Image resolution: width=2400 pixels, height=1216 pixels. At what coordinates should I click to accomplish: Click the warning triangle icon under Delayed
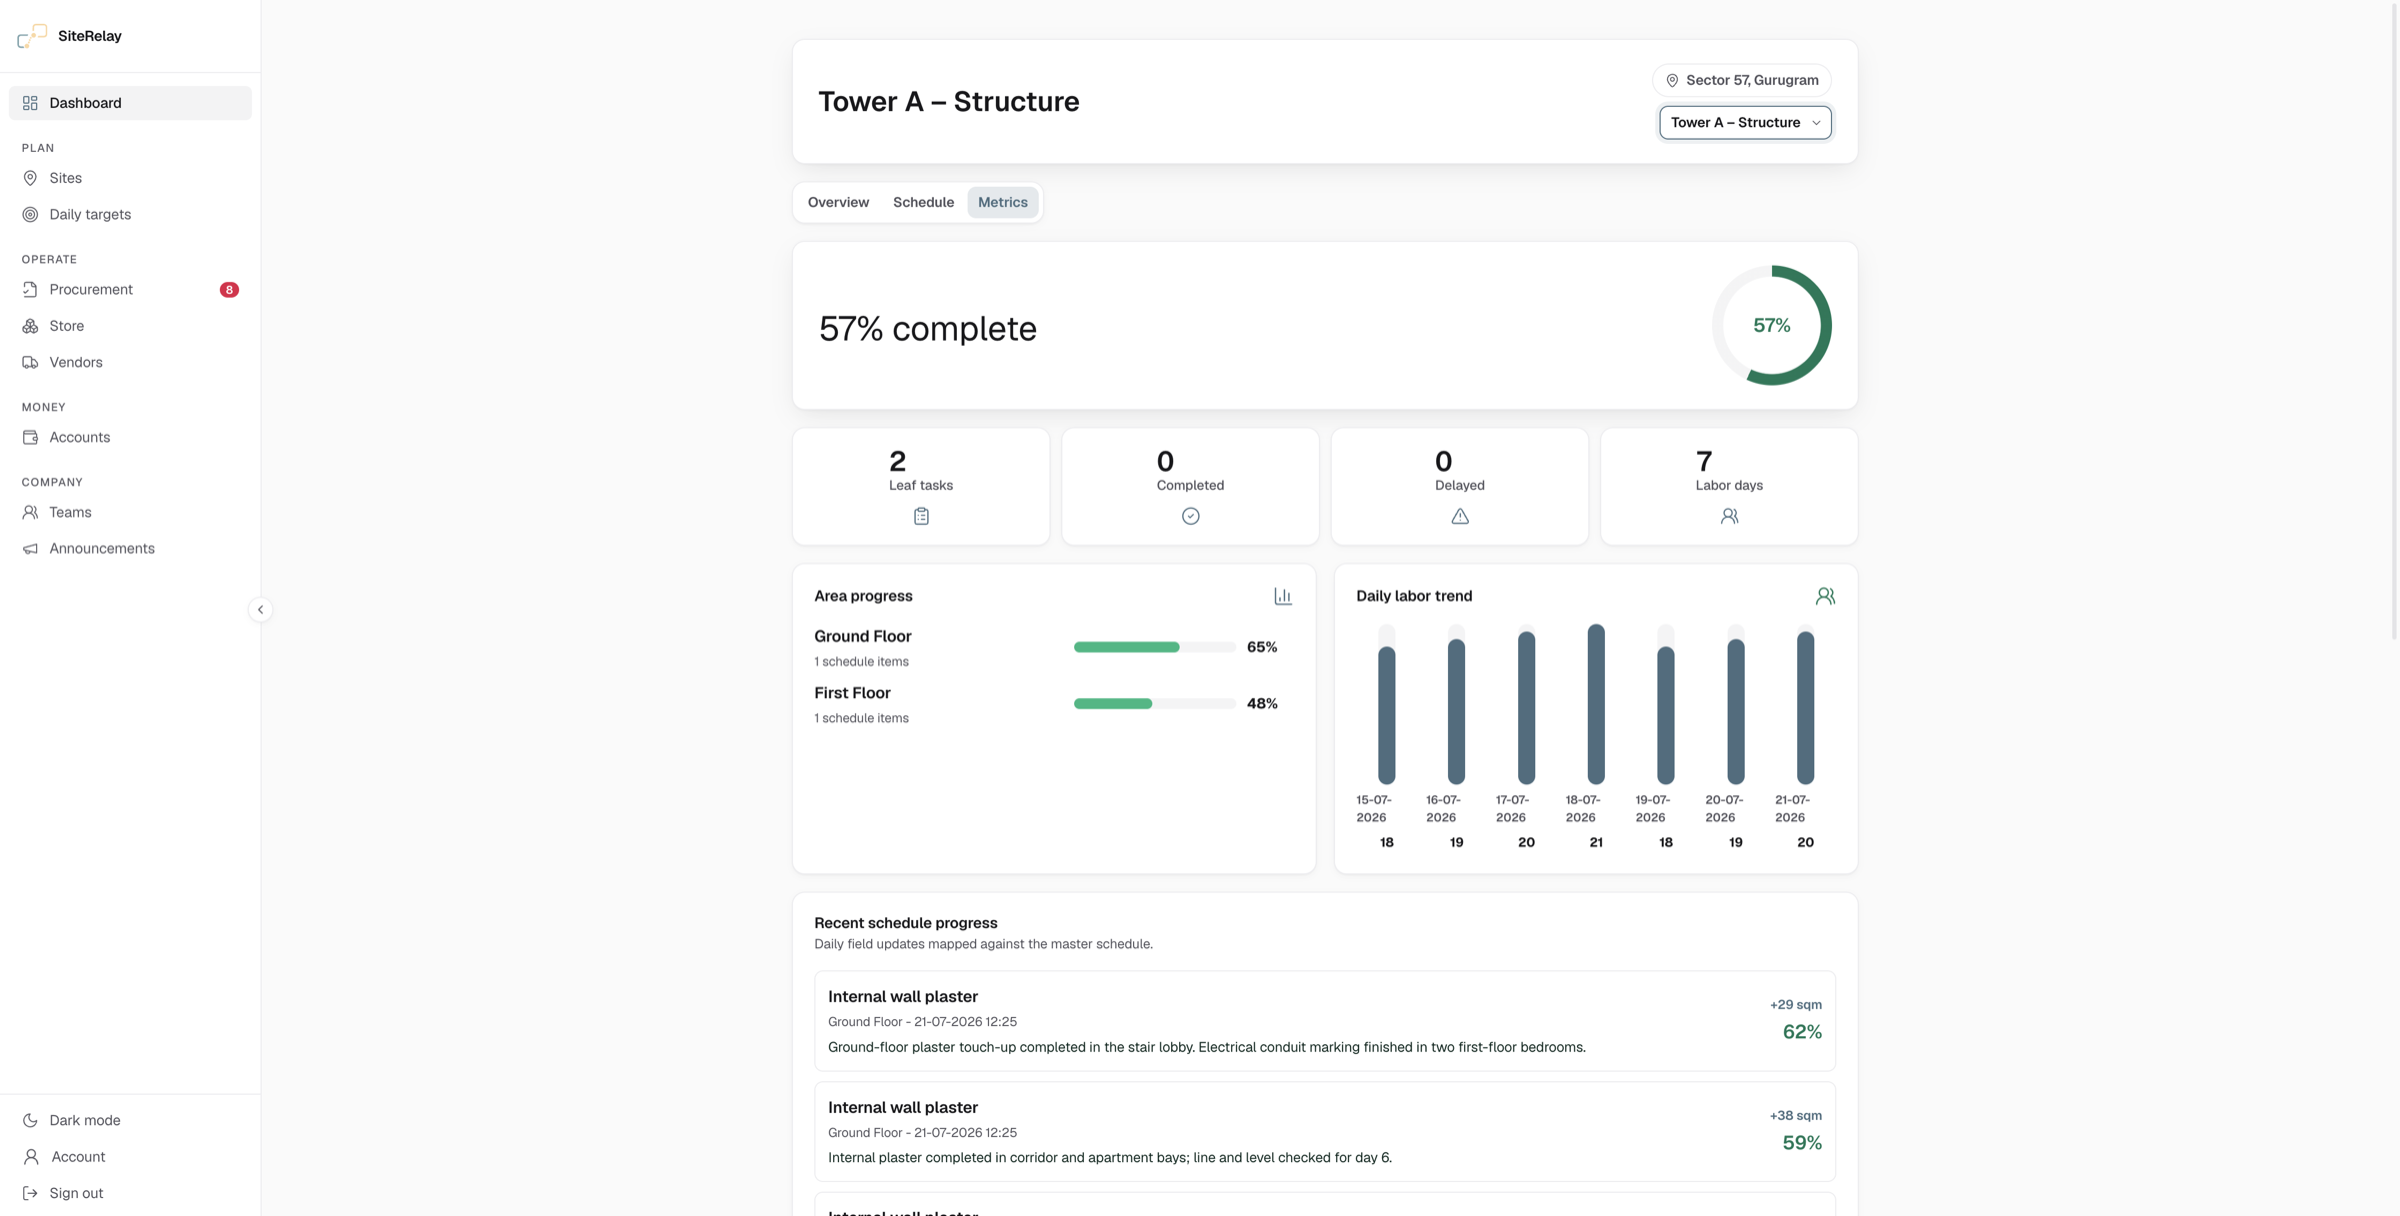[x=1460, y=516]
